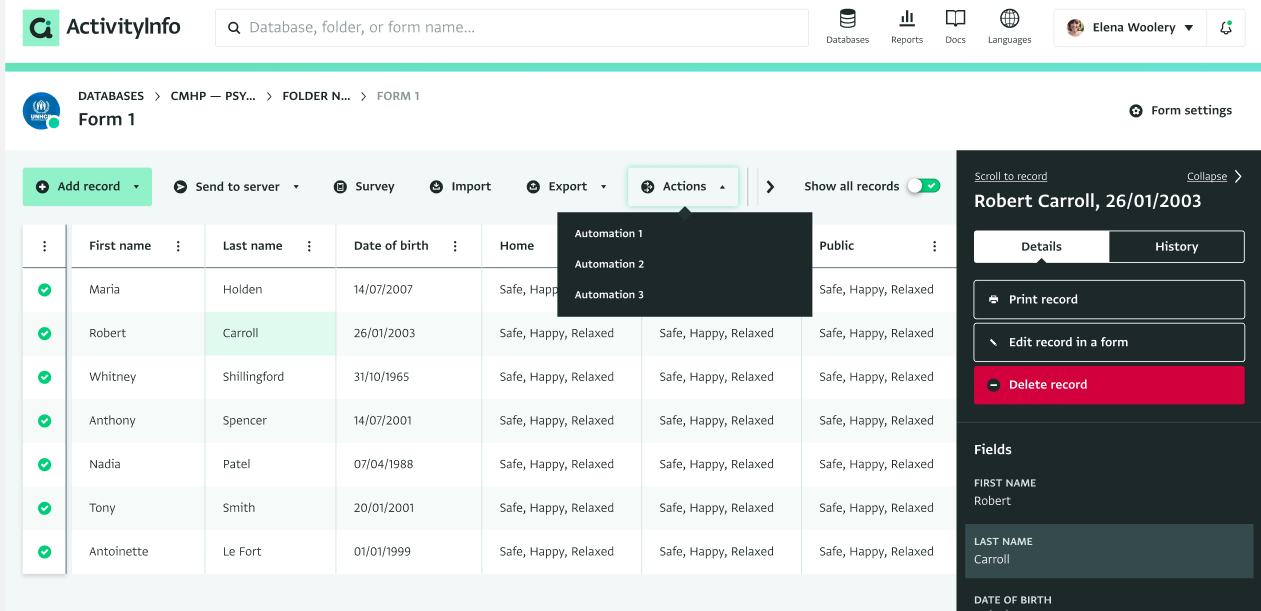Open the Databases icon in header

point(847,20)
